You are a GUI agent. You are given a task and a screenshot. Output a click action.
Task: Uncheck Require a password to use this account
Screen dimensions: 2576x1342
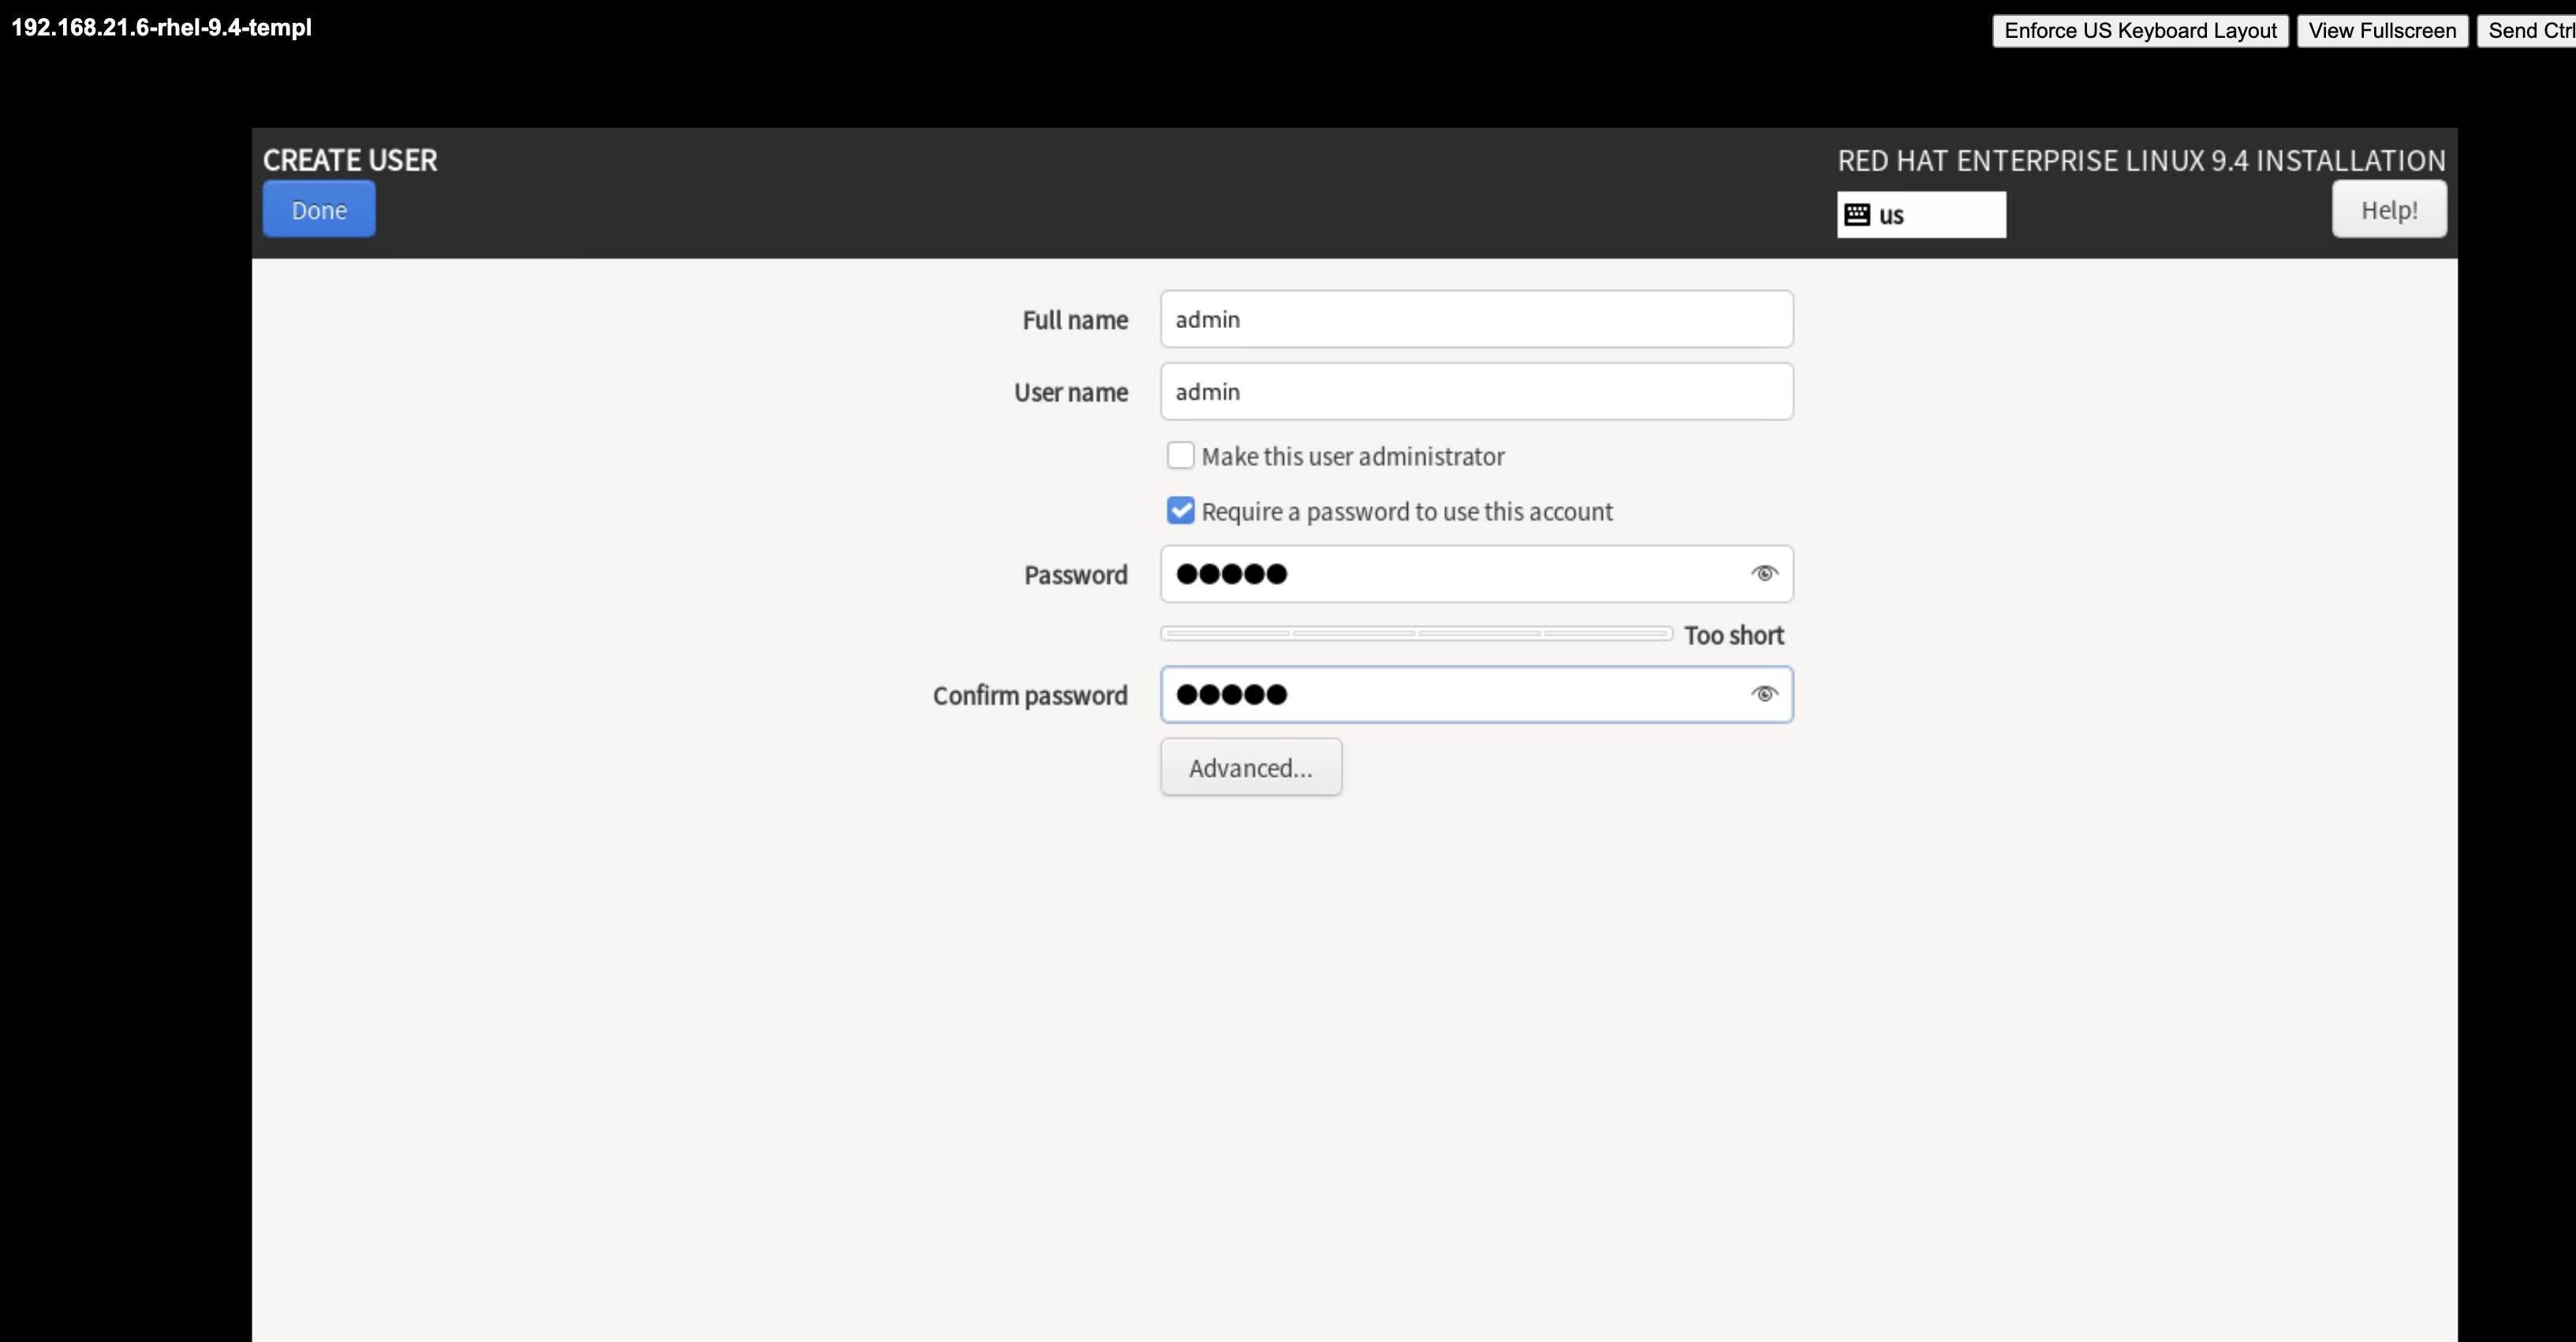click(1180, 511)
